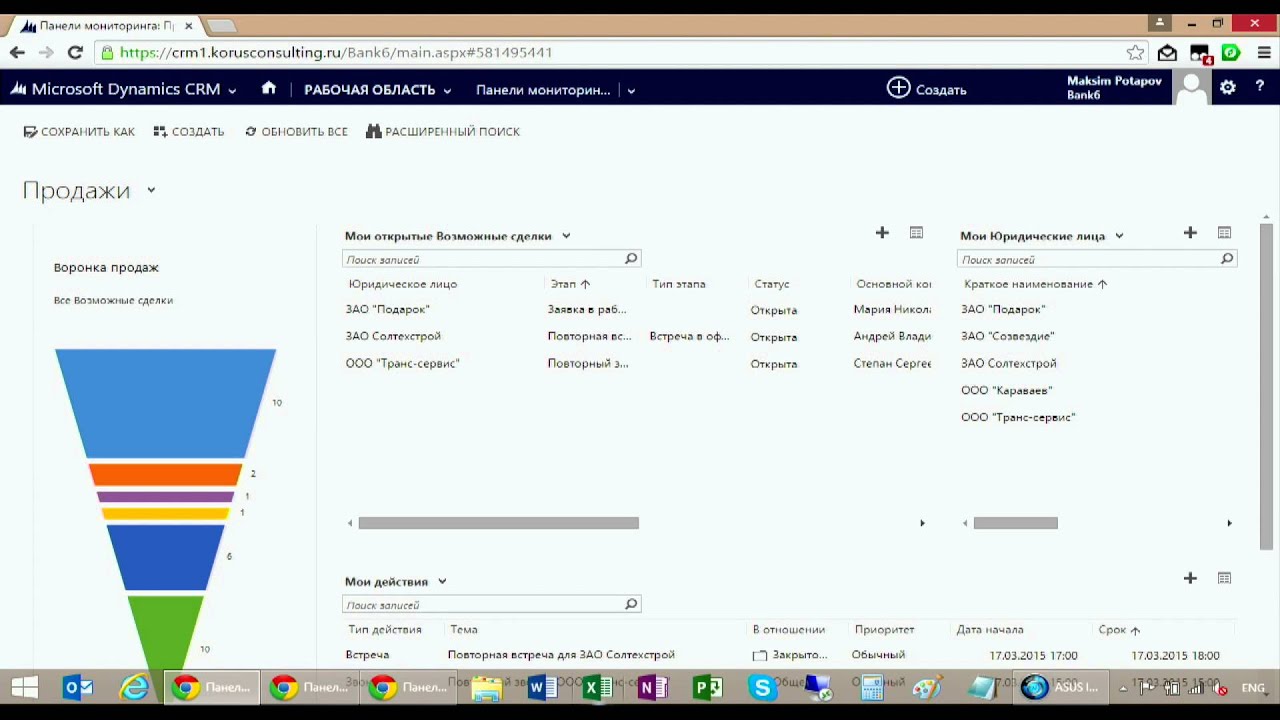Open ООО "Транс-сервис" in Возможные сделки
Viewport: 1280px width, 720px height.
402,363
